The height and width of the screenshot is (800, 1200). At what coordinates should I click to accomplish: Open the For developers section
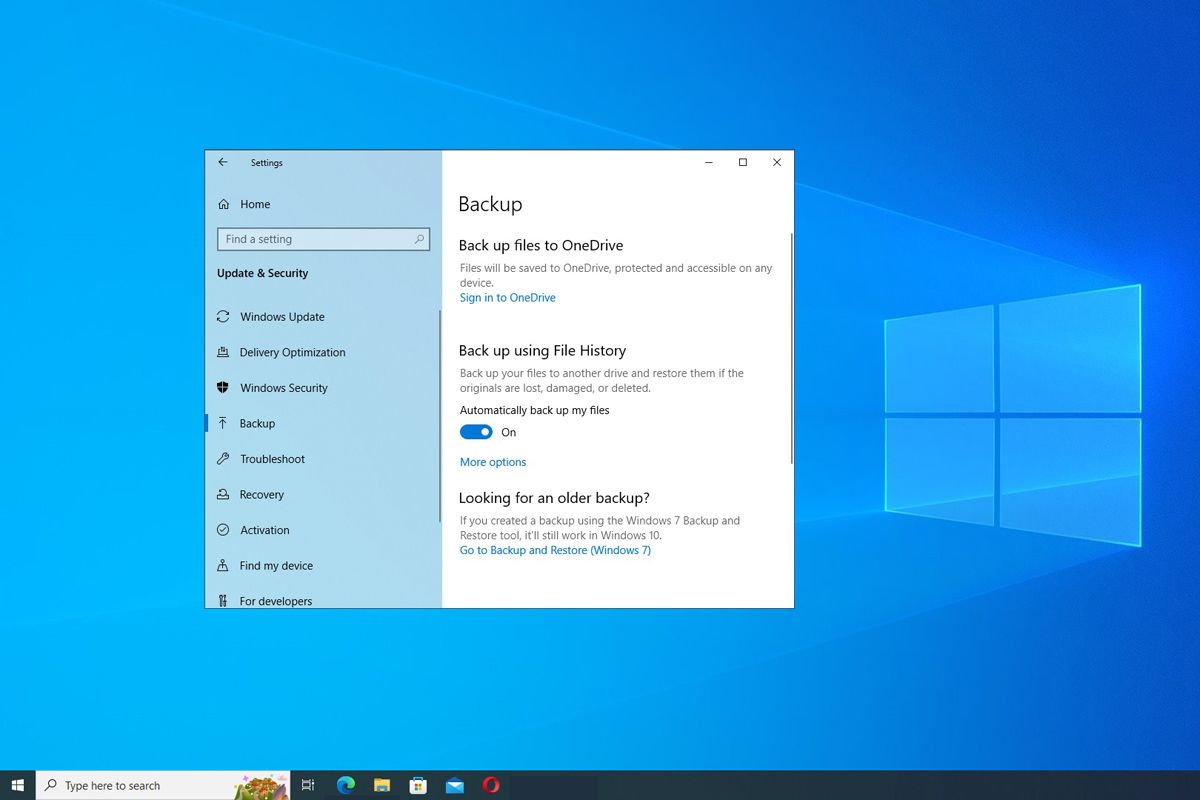[x=275, y=600]
